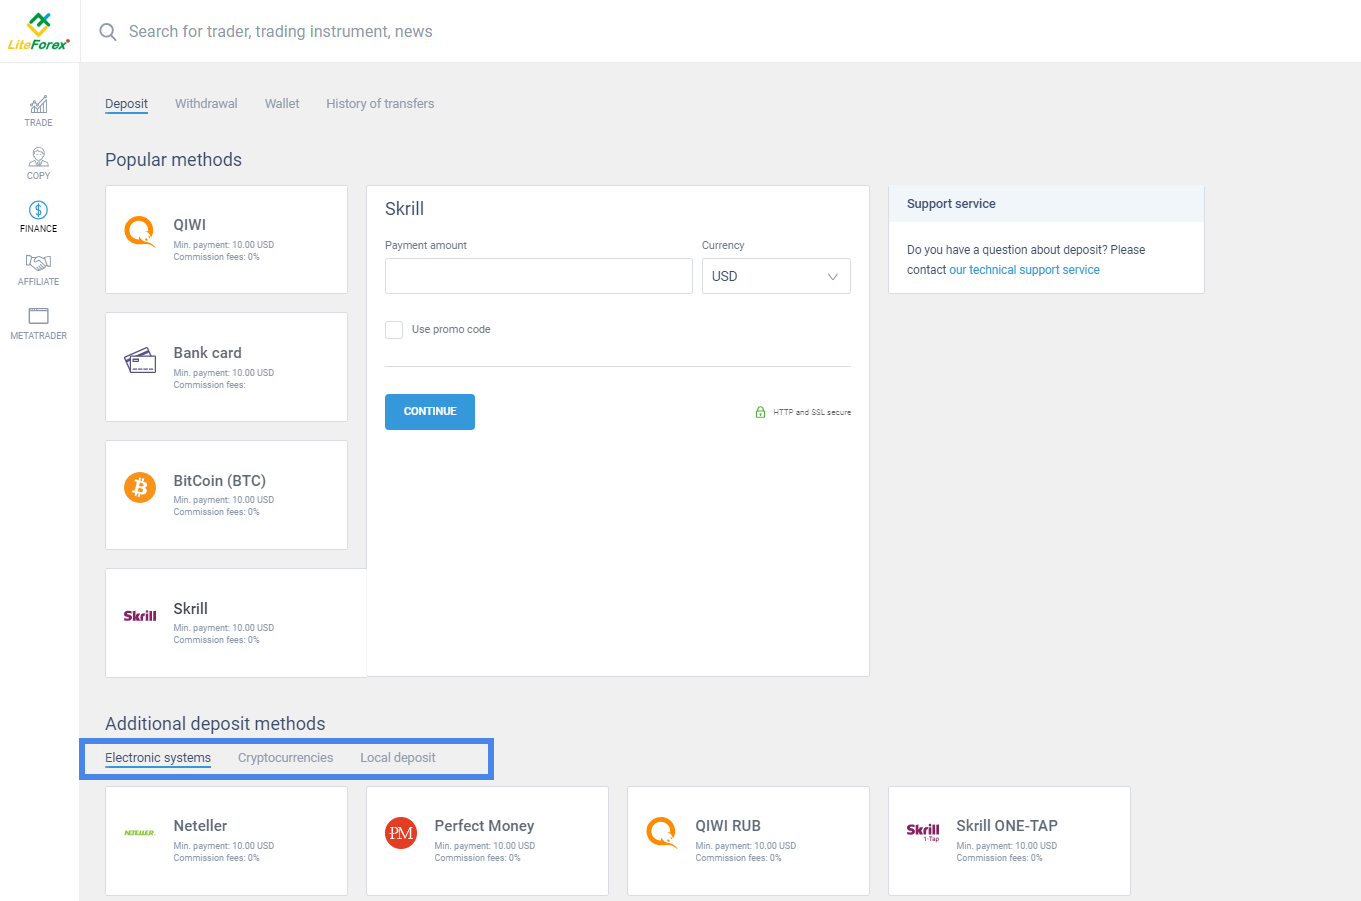
Task: Select the Perfect Money deposit card
Action: coord(487,841)
